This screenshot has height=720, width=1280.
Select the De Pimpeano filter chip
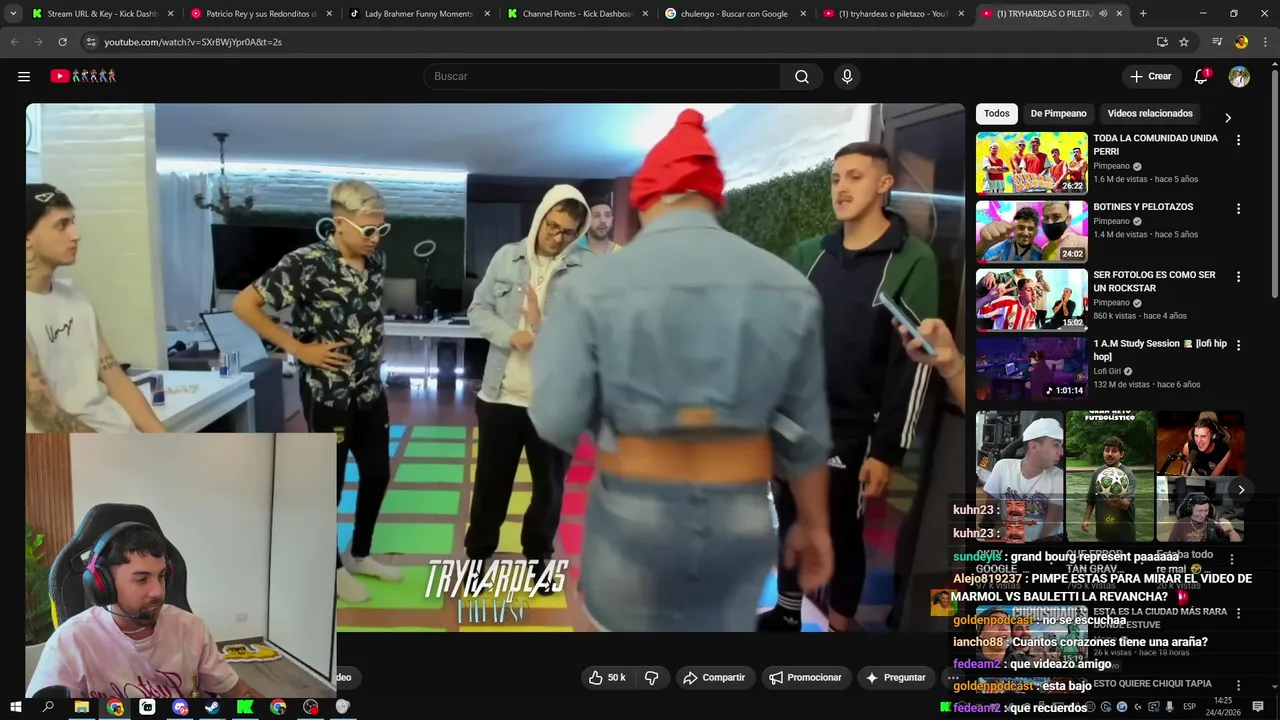[1058, 114]
